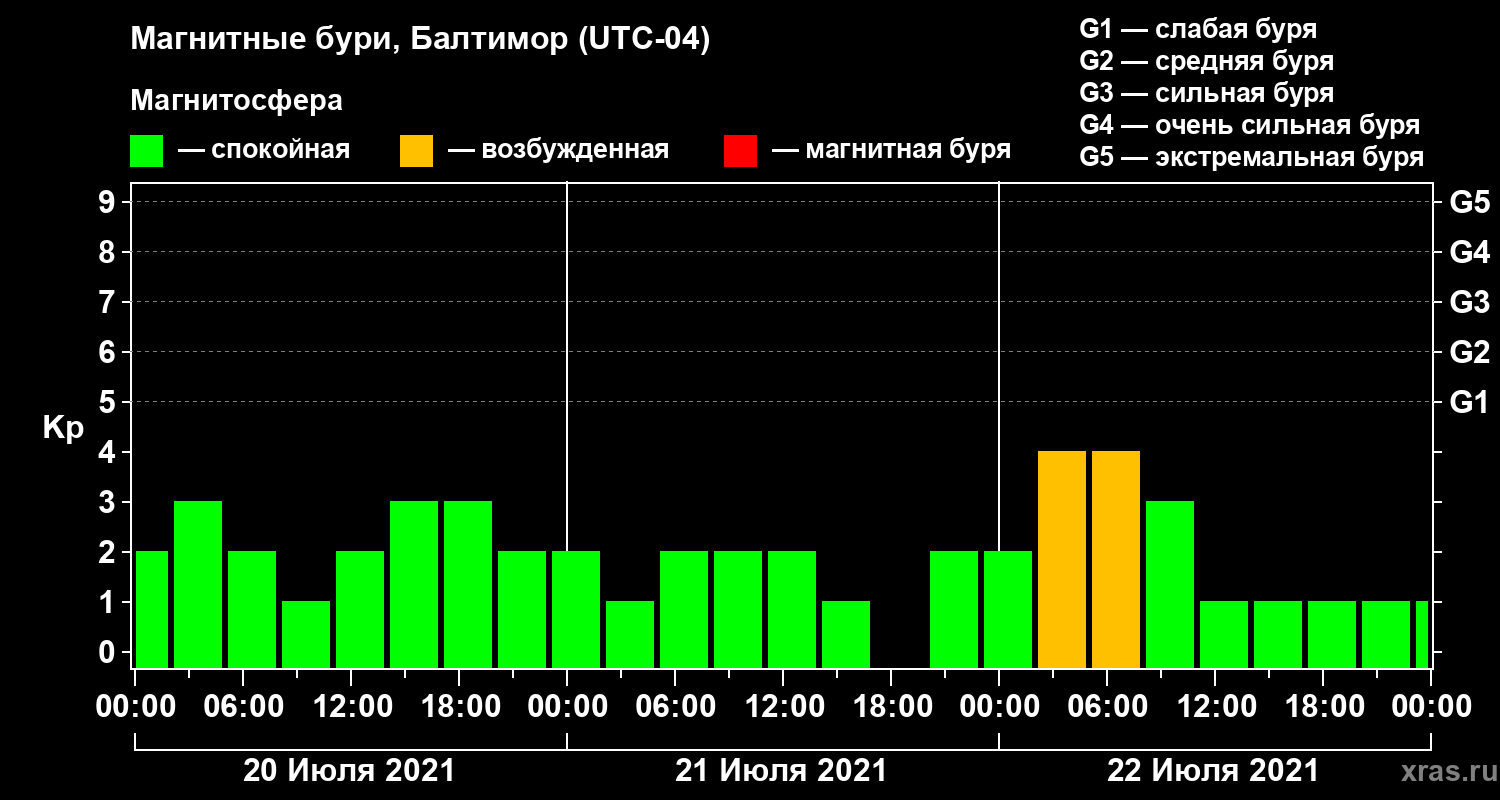Click the orange excited magnetosphere legend swatch

416,151
